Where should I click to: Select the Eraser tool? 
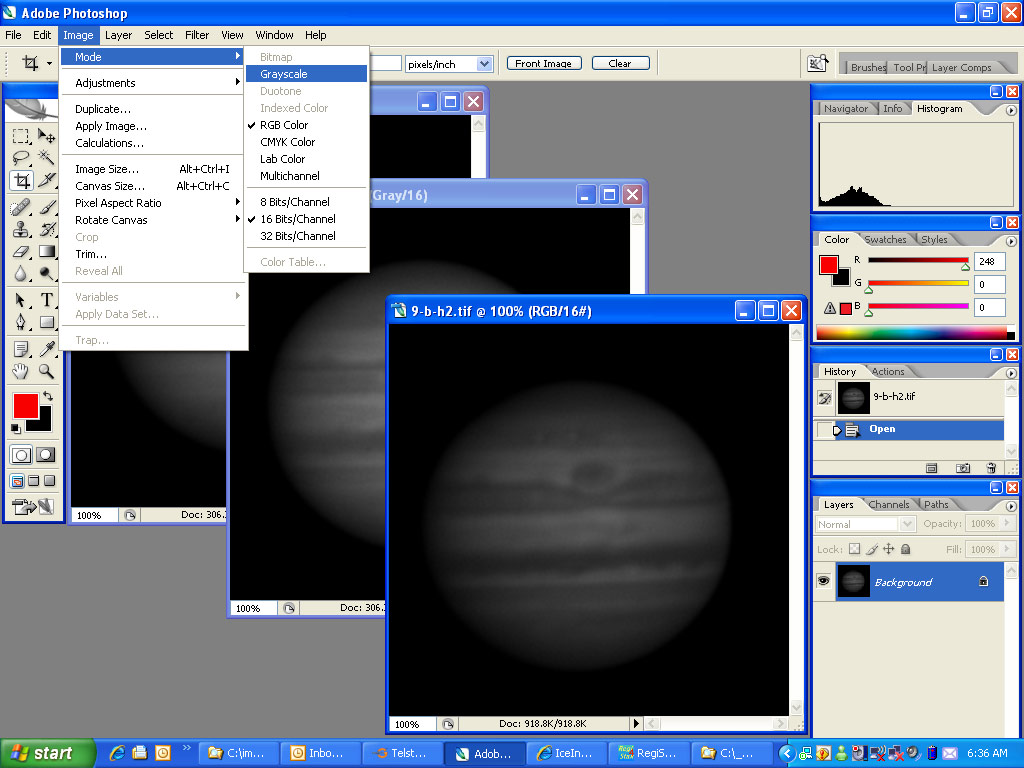click(x=21, y=251)
